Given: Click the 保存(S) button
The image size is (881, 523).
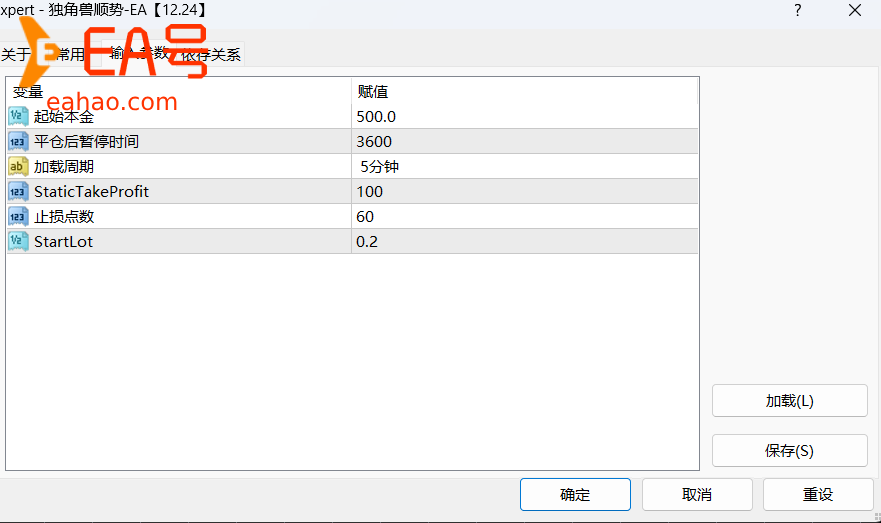Looking at the screenshot, I should (789, 451).
